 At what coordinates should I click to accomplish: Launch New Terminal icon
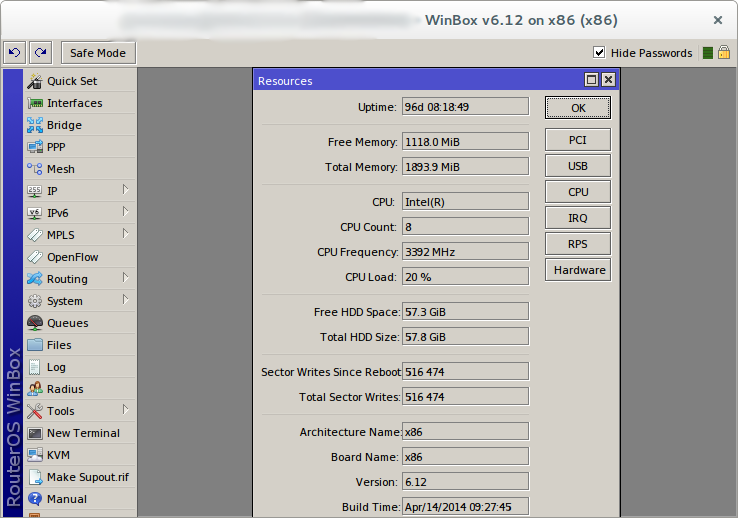click(35, 433)
